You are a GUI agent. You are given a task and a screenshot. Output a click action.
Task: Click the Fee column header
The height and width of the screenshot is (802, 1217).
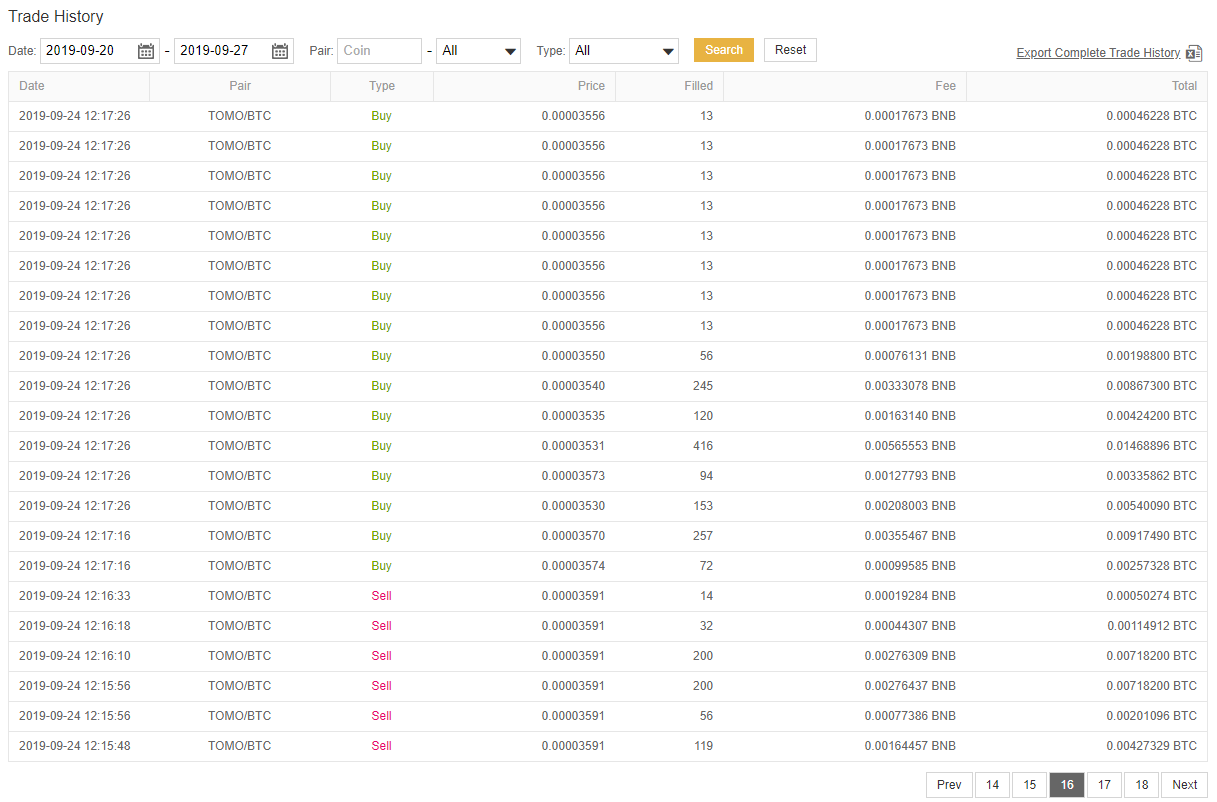(845, 86)
